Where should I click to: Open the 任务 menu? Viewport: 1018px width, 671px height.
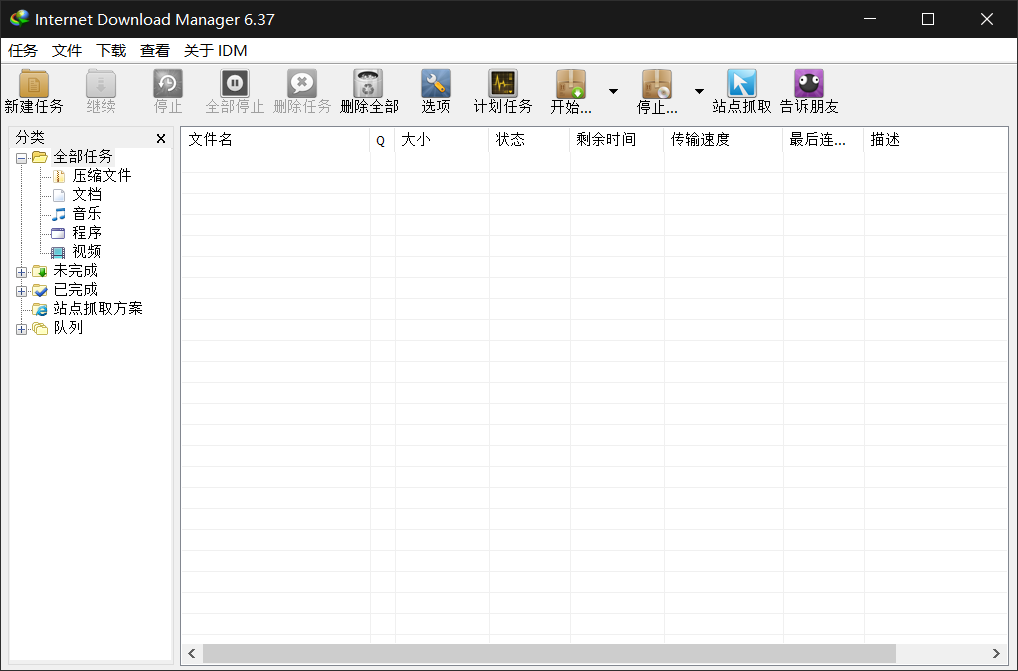point(23,51)
